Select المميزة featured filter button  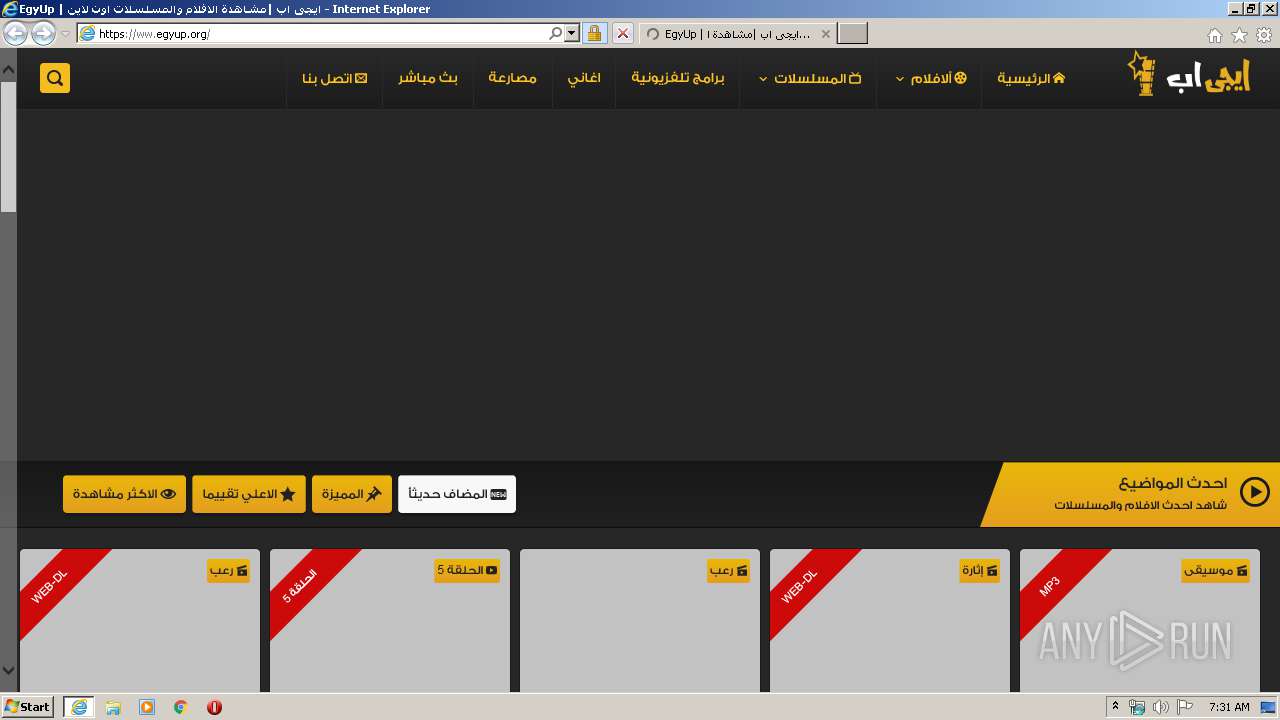point(352,494)
